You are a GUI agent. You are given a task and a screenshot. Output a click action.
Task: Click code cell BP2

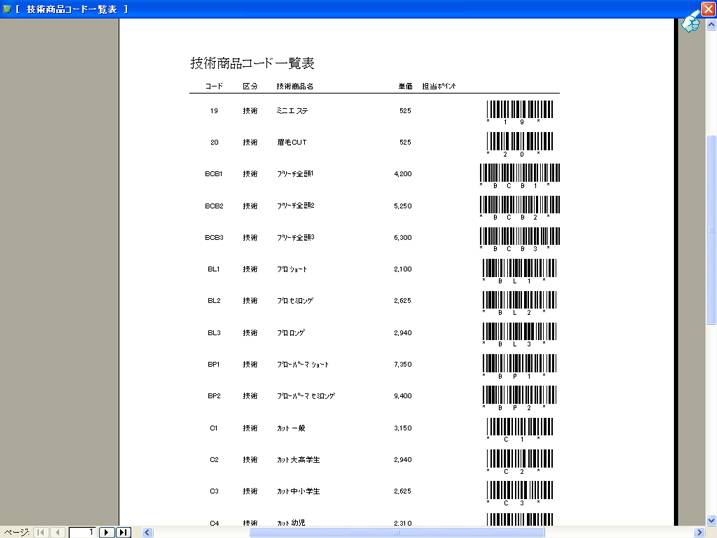(214, 395)
